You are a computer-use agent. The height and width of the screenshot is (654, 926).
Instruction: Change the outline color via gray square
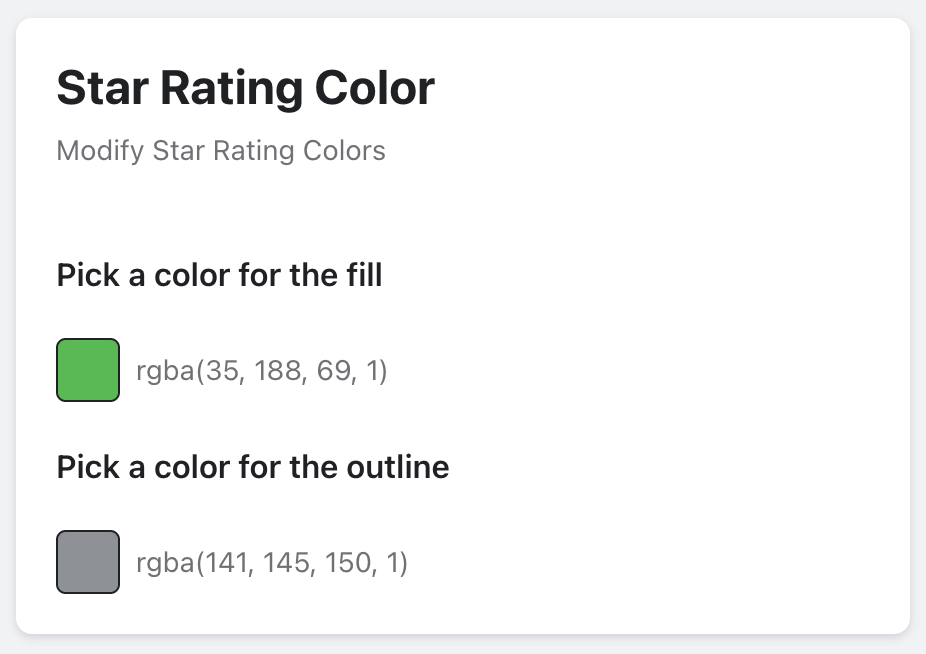tap(88, 562)
